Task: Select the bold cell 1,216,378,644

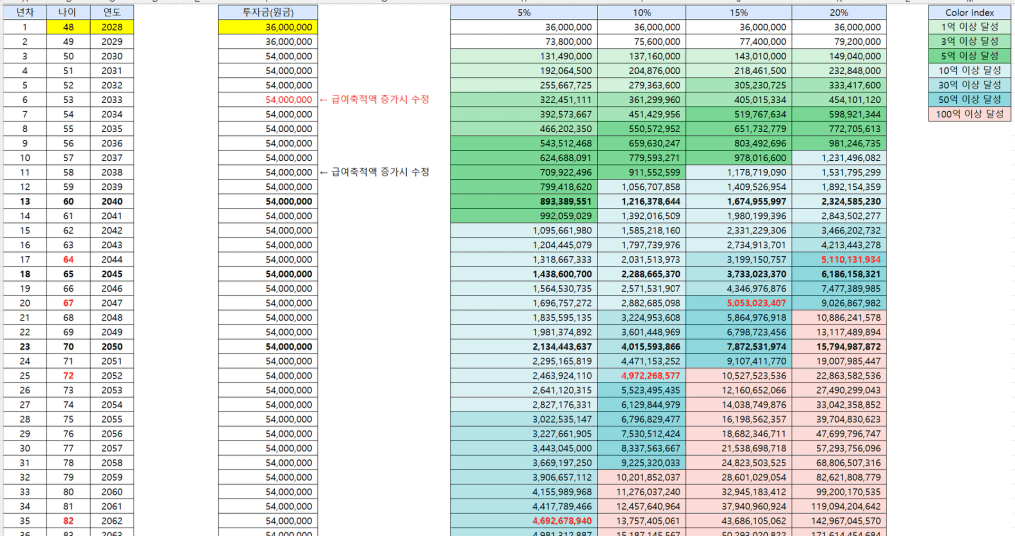Action: tap(641, 201)
